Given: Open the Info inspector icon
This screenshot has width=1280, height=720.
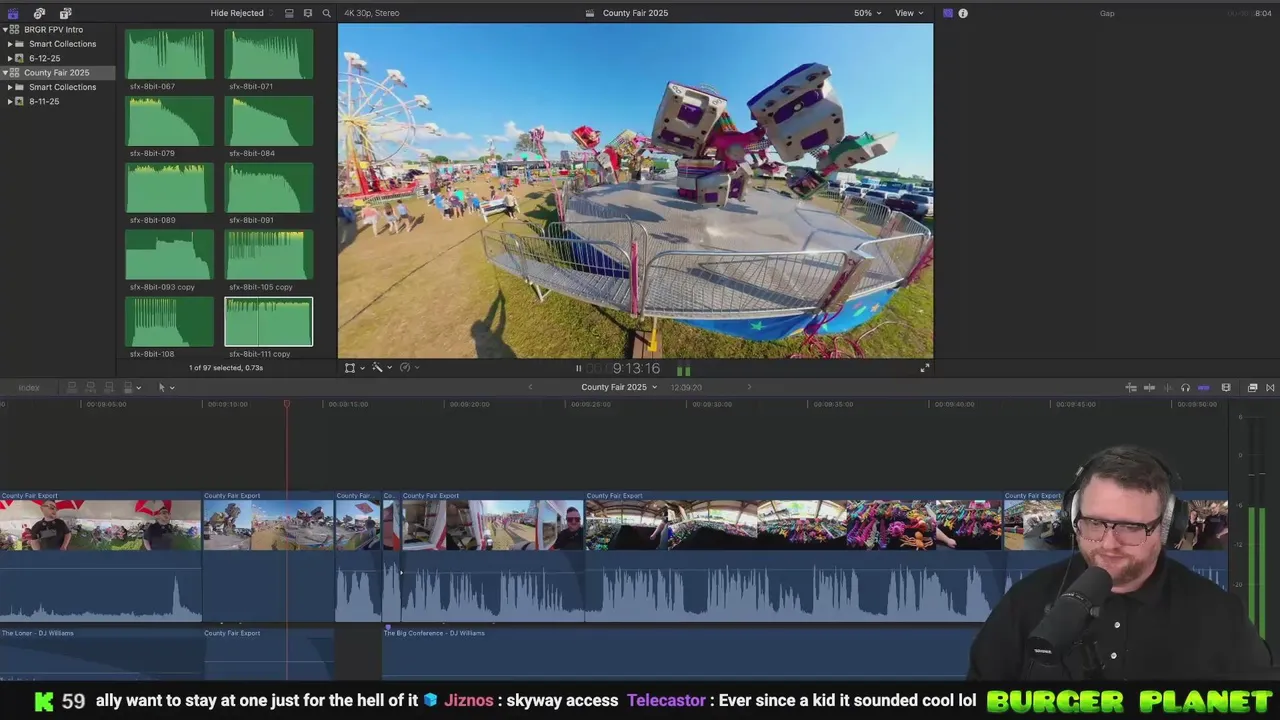Looking at the screenshot, I should 963,13.
